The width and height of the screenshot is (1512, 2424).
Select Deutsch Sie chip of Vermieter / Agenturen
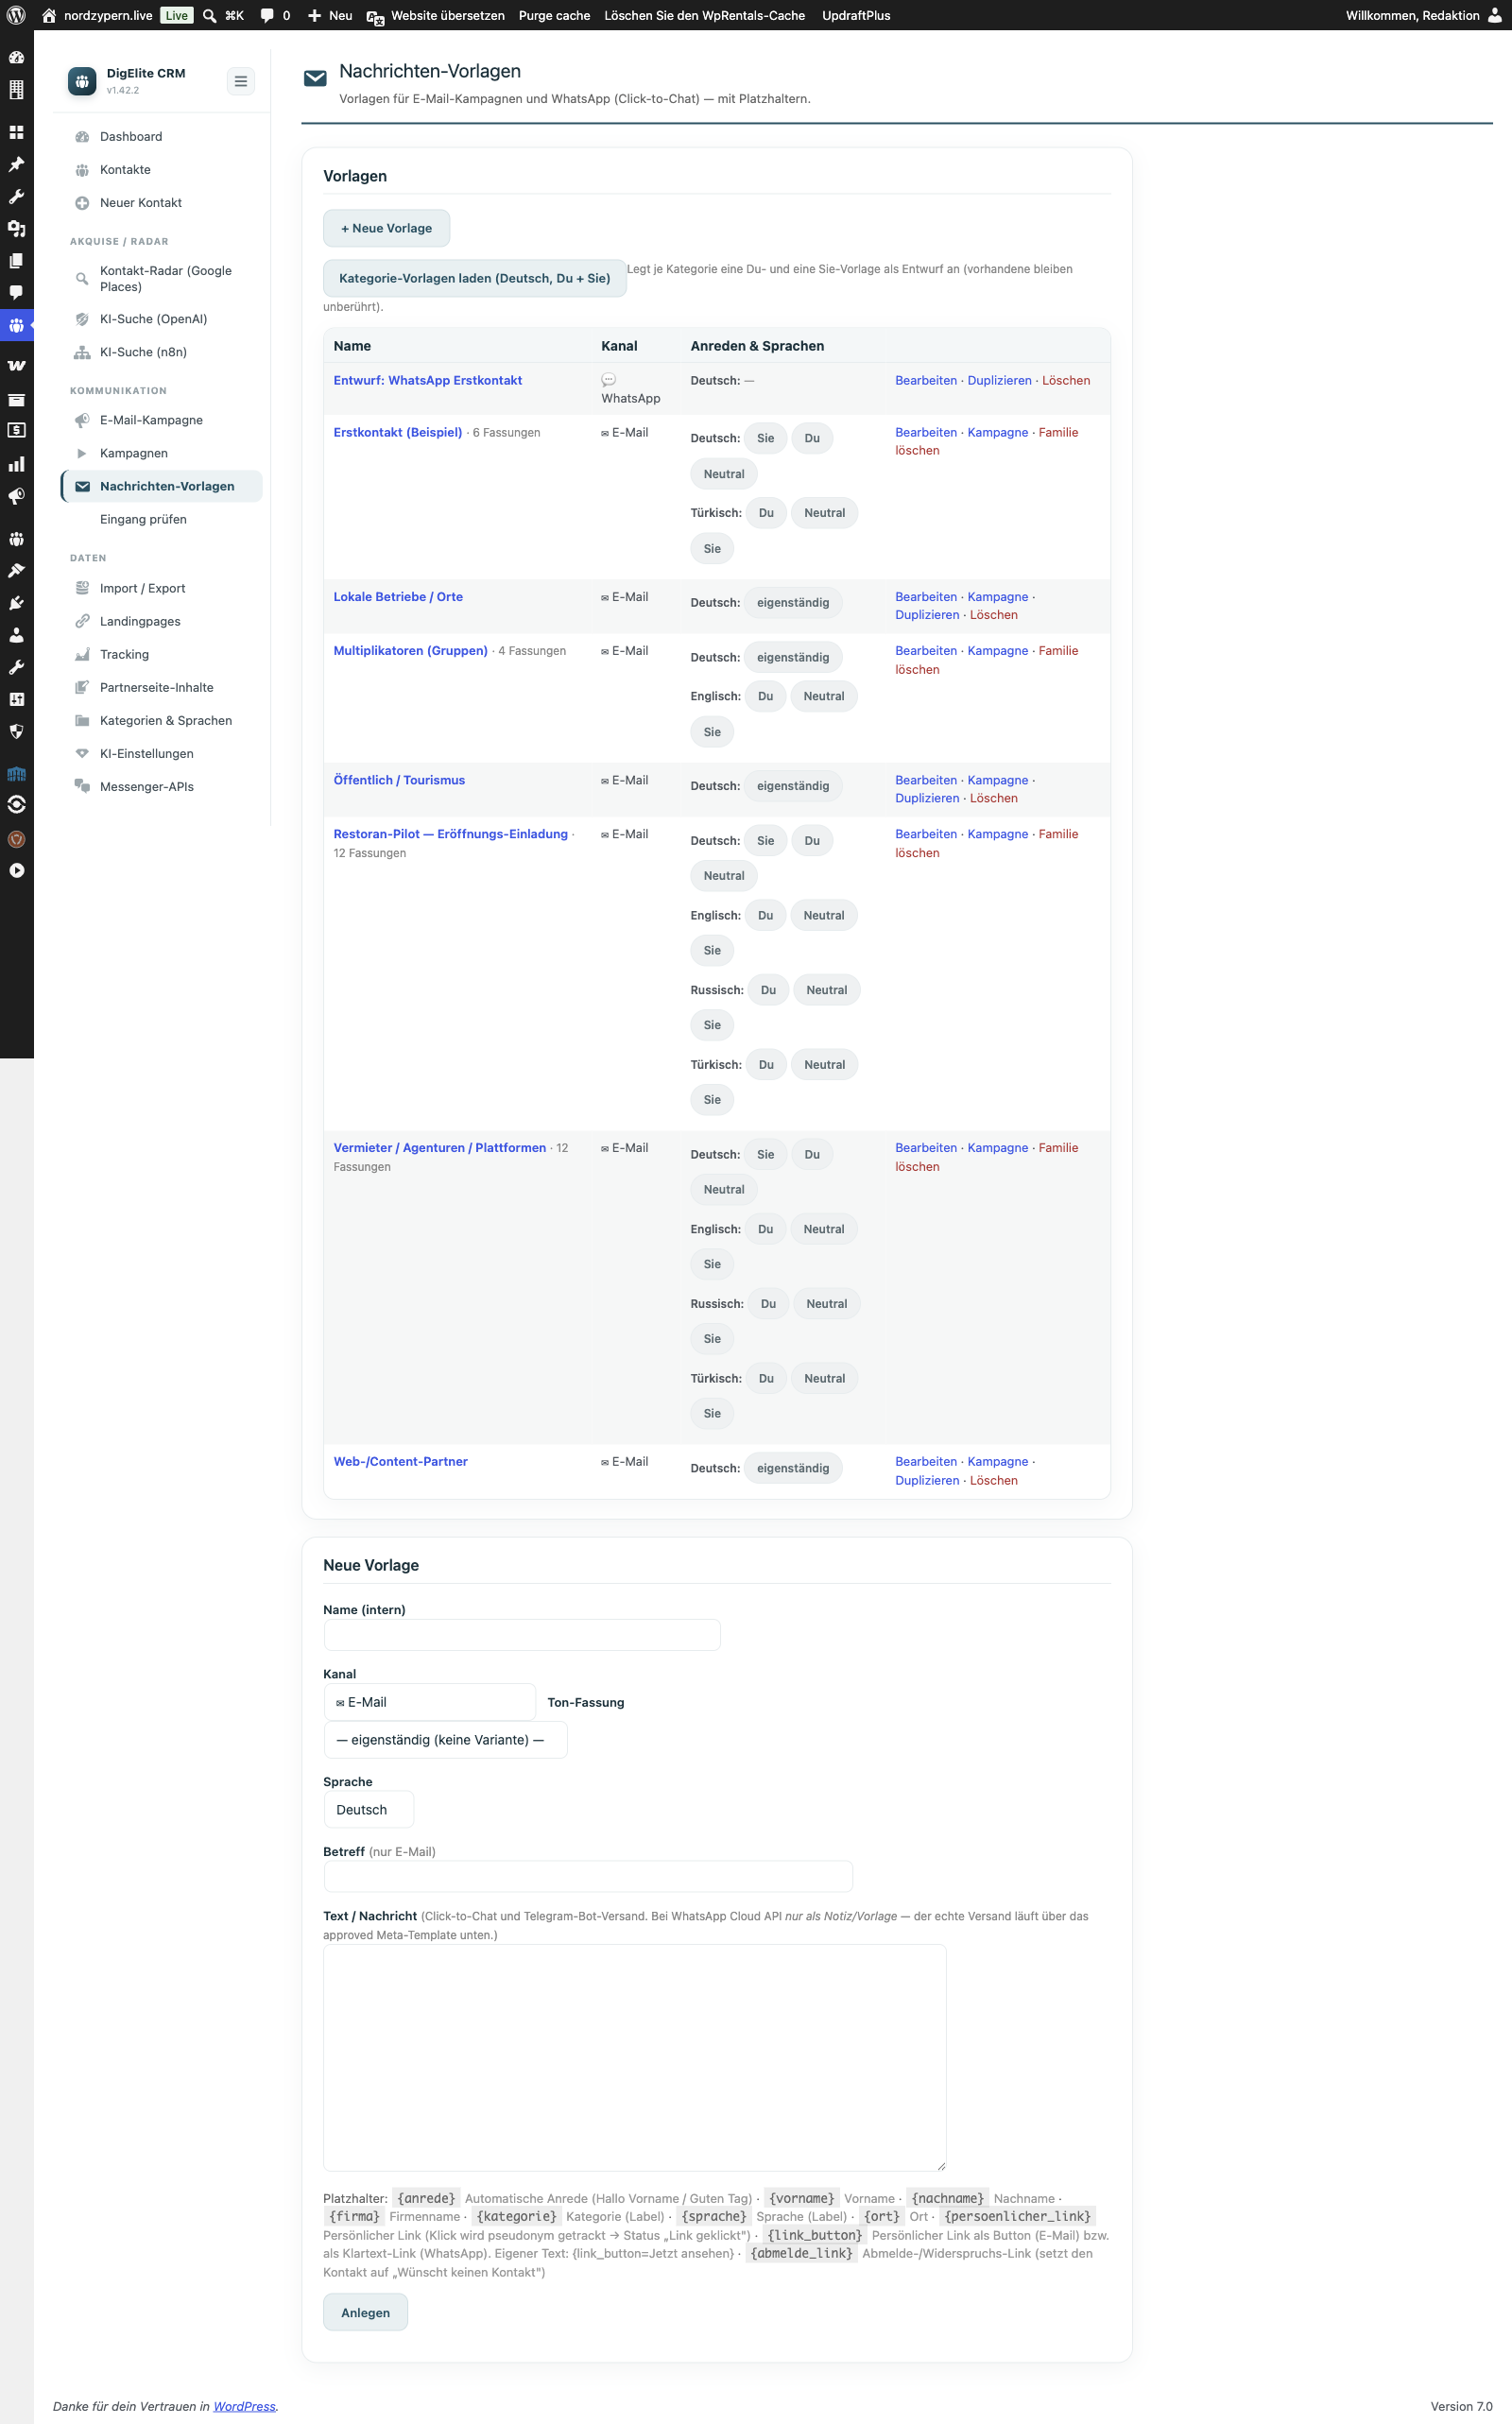pyautogui.click(x=765, y=1154)
